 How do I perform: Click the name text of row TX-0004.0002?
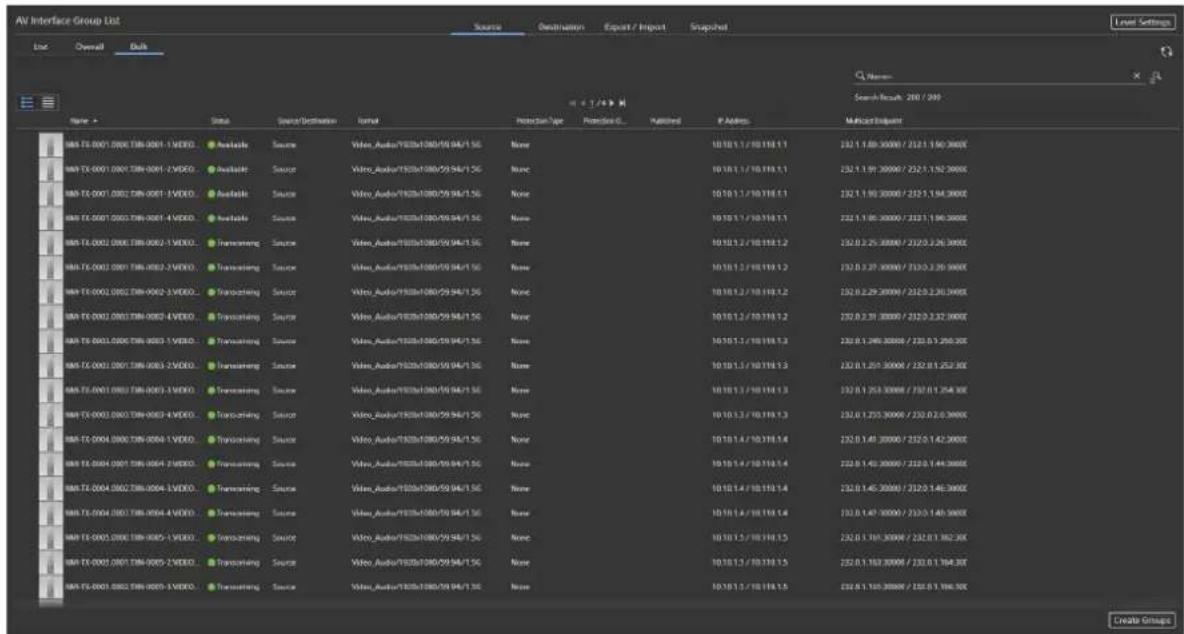[133, 488]
